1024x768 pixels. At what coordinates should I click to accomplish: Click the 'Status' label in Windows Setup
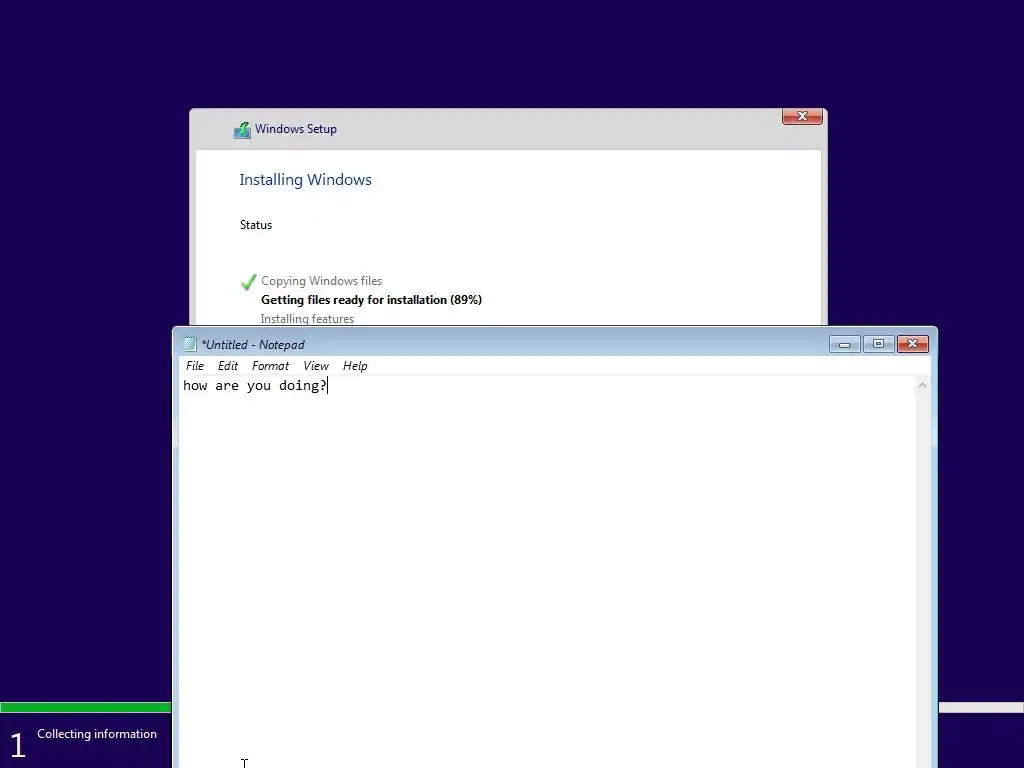[x=255, y=225]
